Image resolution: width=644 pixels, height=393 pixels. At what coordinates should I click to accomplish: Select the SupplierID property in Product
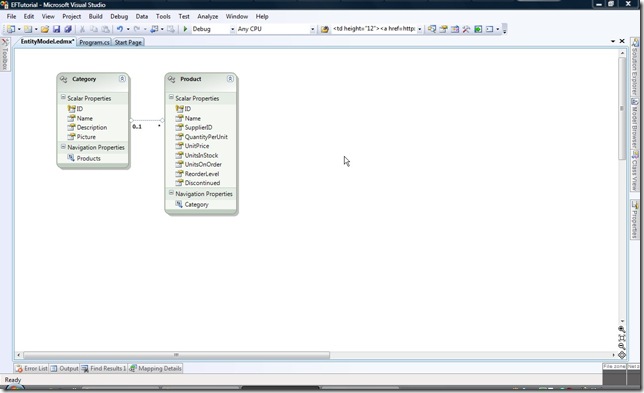click(x=198, y=127)
